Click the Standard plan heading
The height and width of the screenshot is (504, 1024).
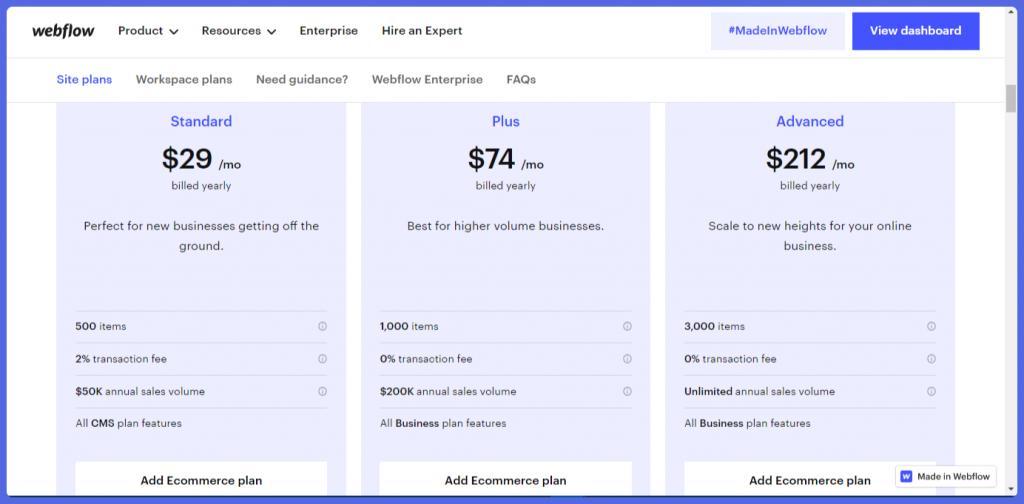[201, 121]
